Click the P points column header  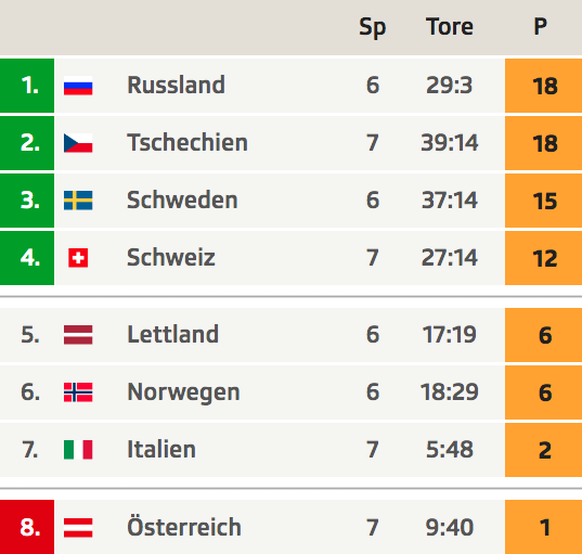coord(540,27)
